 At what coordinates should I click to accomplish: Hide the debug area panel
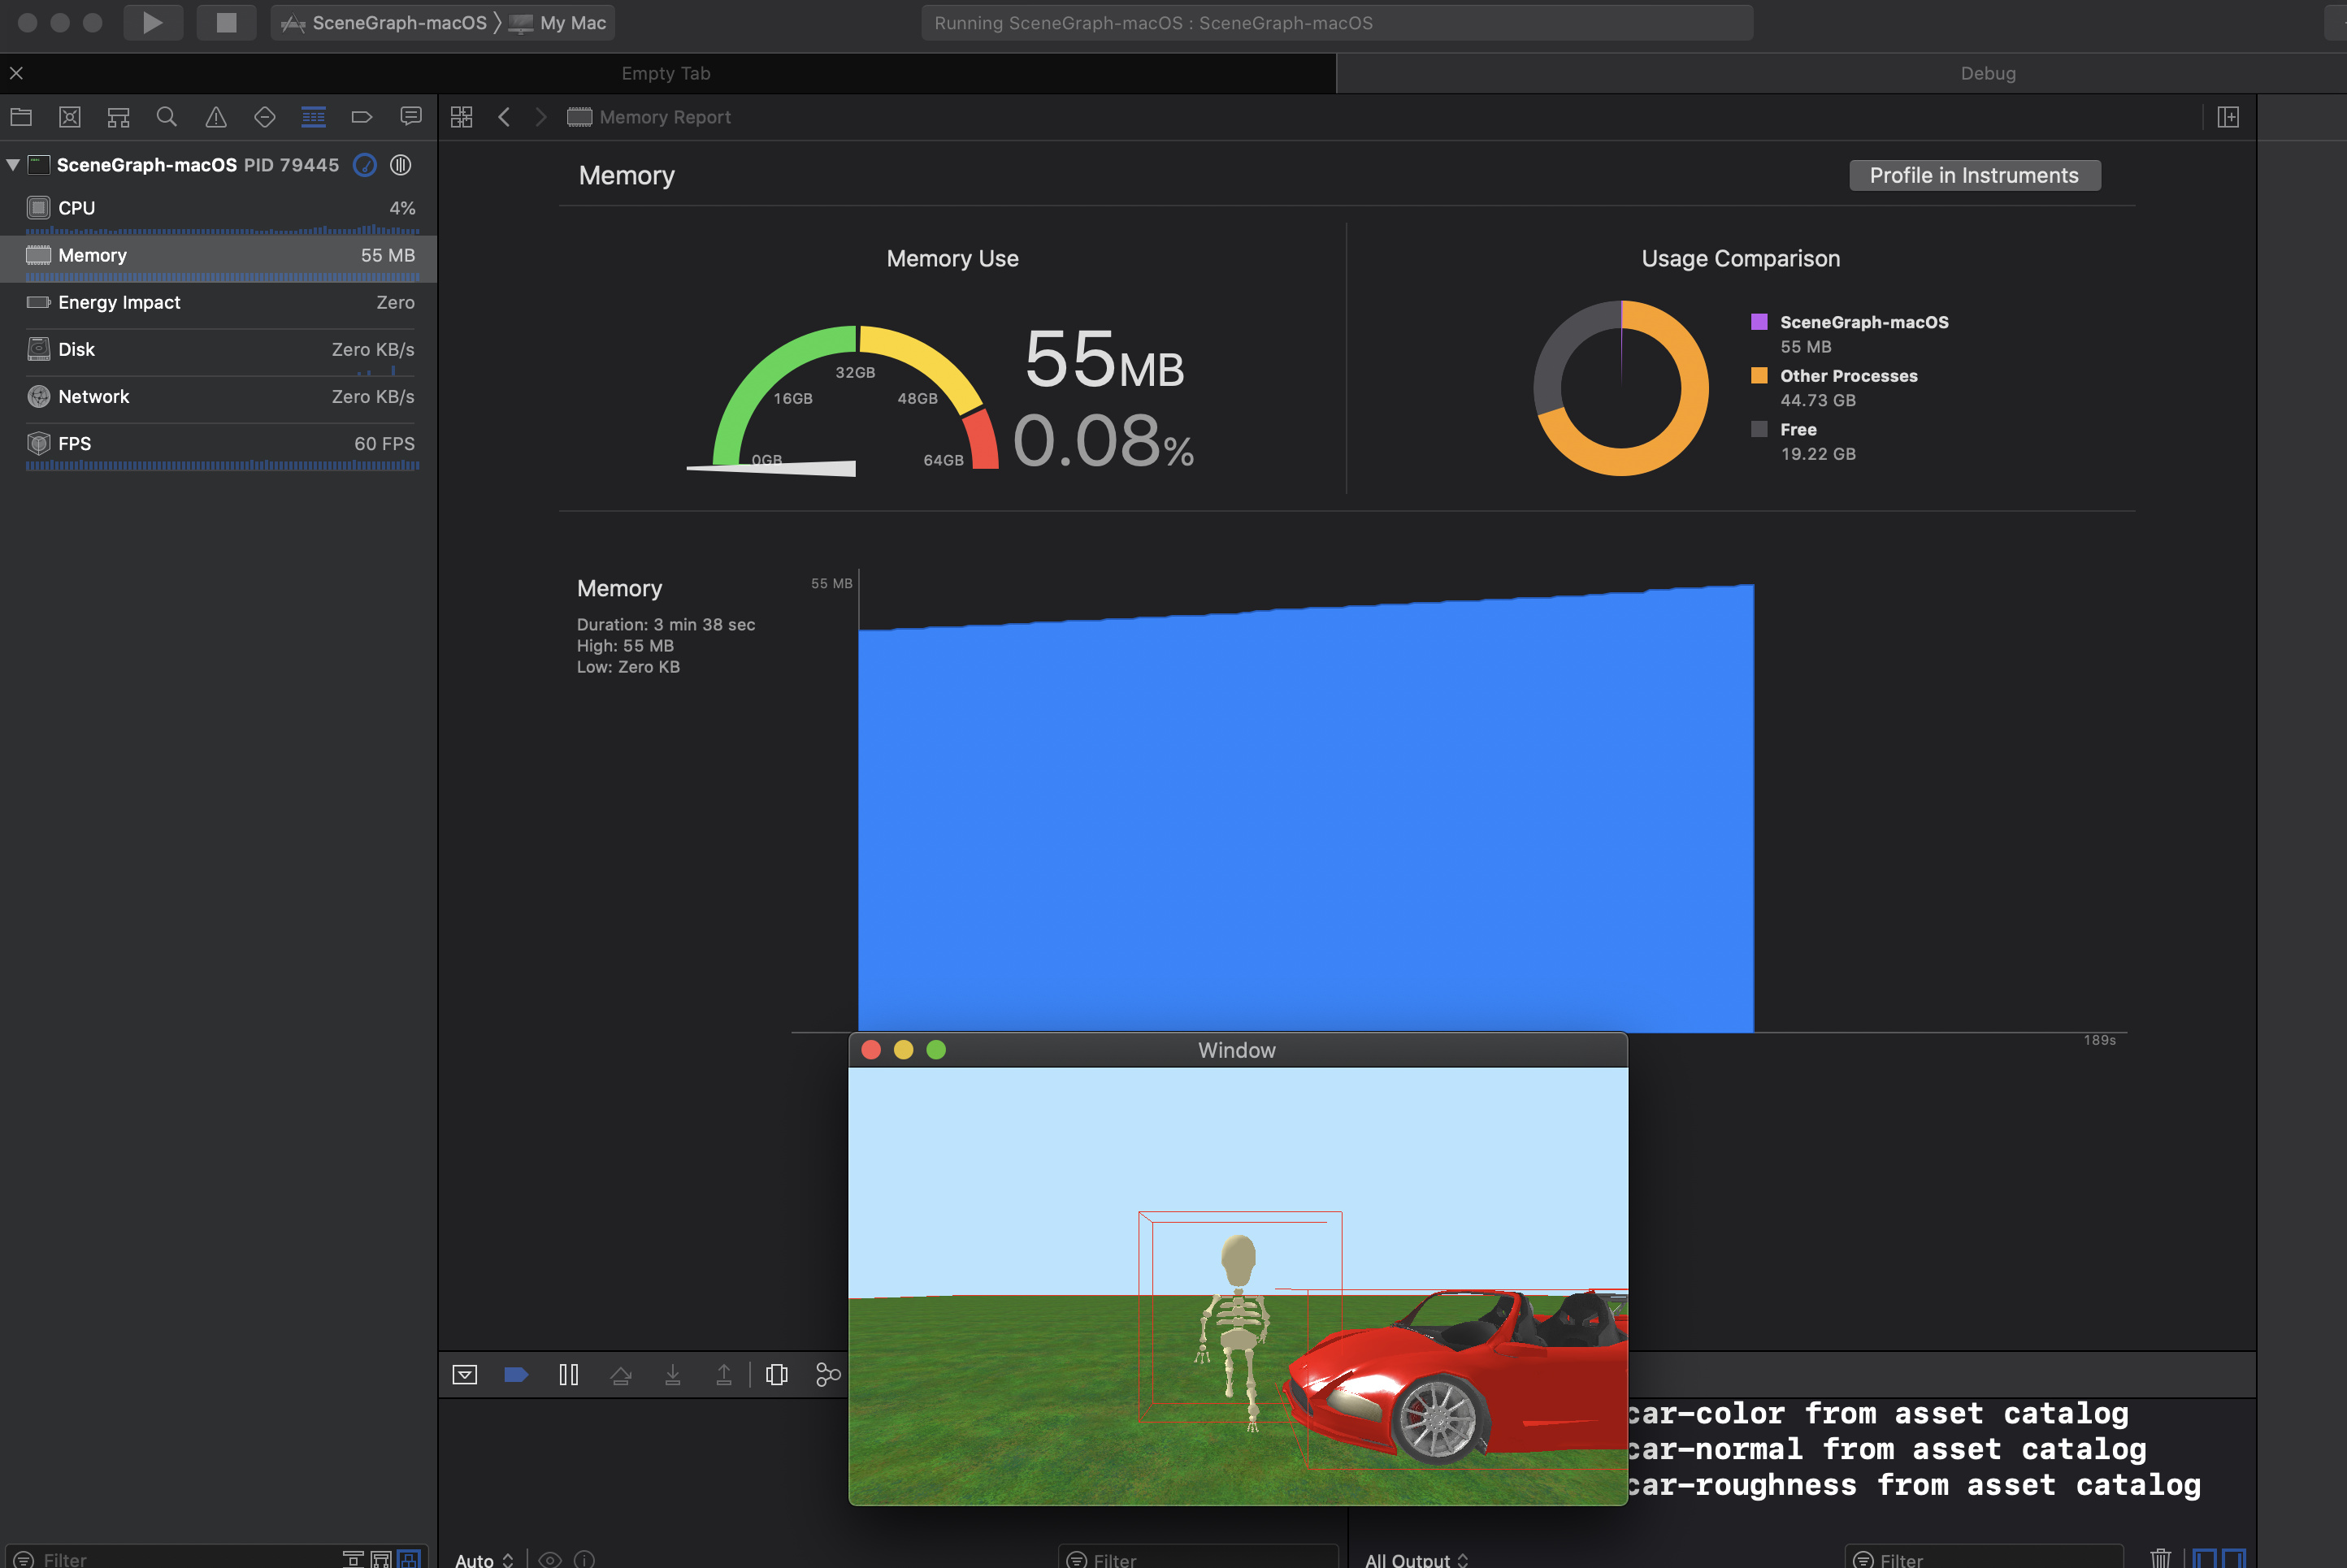[465, 1375]
